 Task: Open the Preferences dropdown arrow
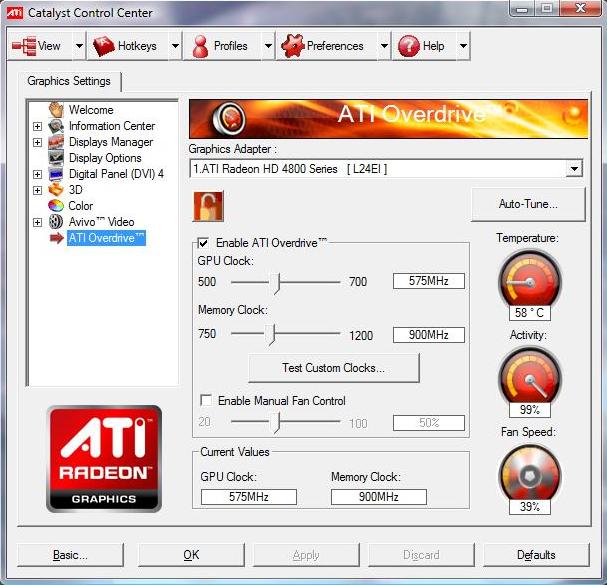[384, 46]
